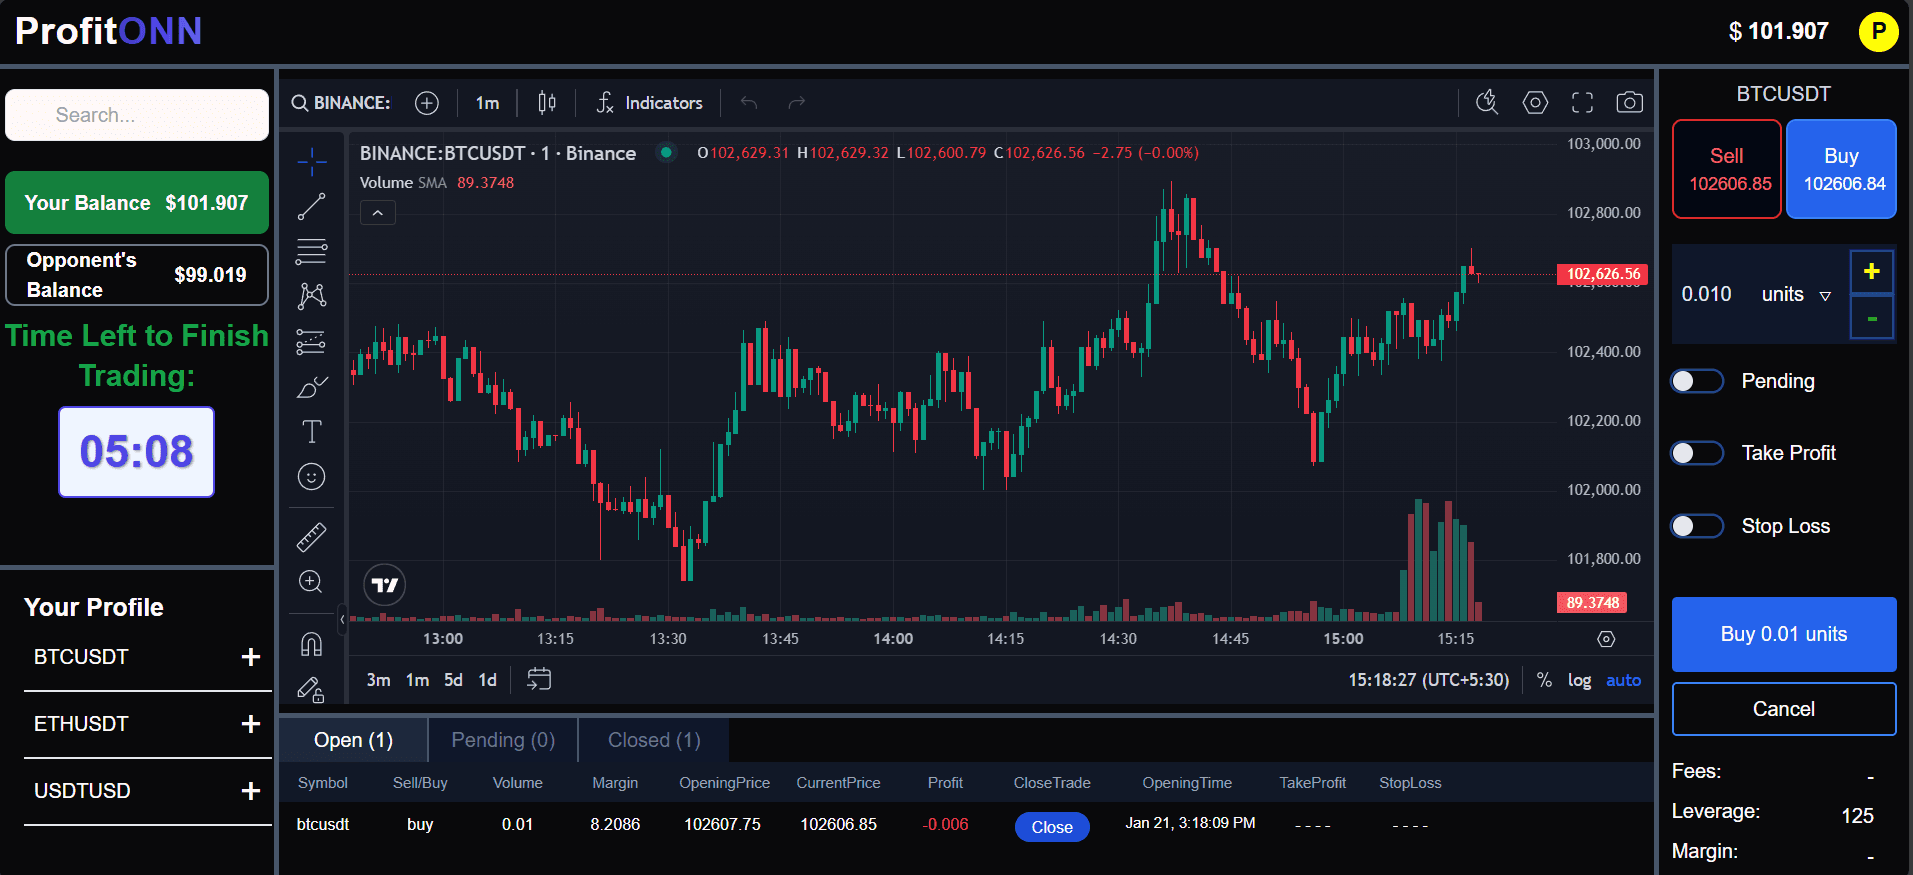Switch to the Pending (0) tab
This screenshot has height=875, width=1913.
pyautogui.click(x=503, y=740)
